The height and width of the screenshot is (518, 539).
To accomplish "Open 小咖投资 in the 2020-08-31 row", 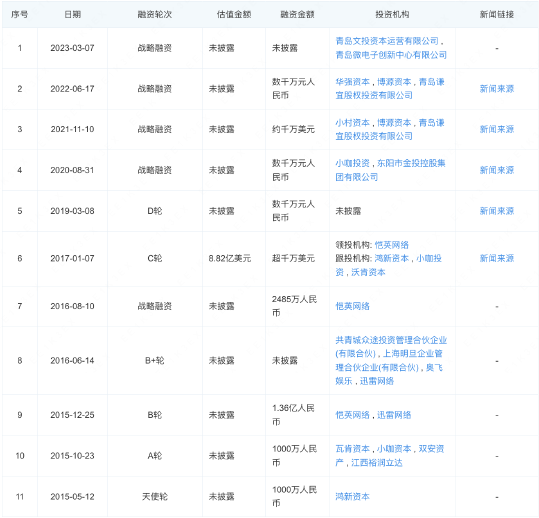I will click(352, 163).
